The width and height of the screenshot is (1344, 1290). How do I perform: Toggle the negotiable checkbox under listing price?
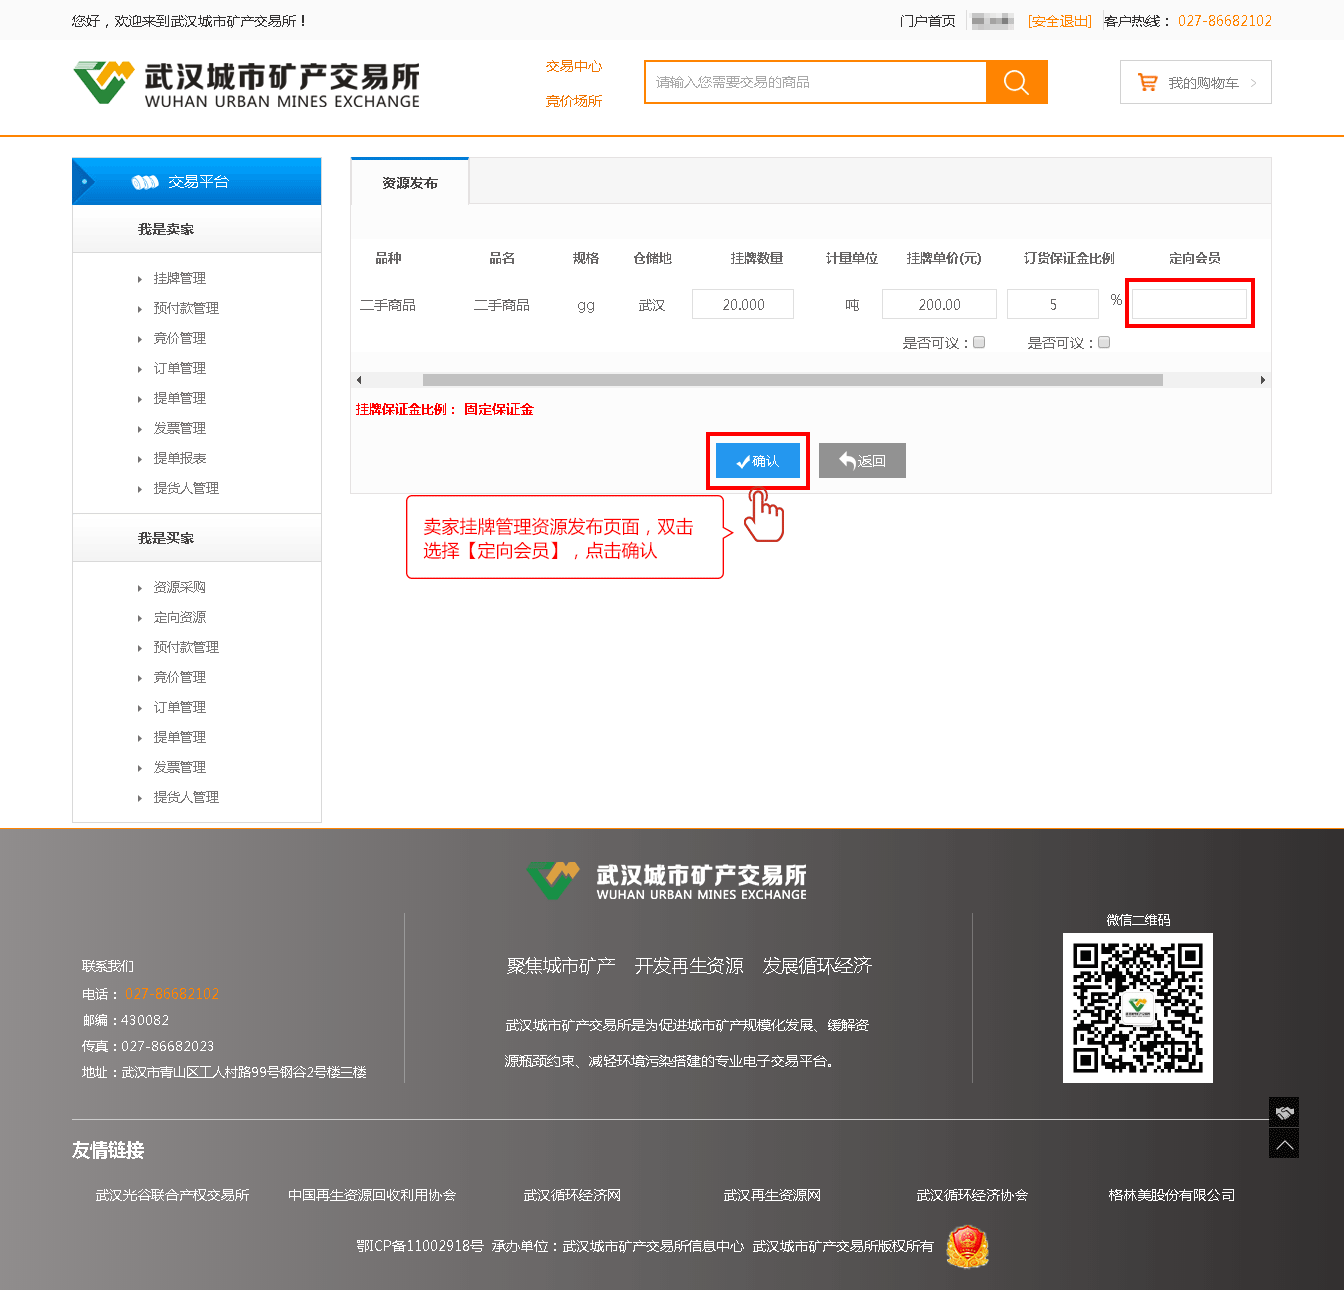(x=979, y=342)
